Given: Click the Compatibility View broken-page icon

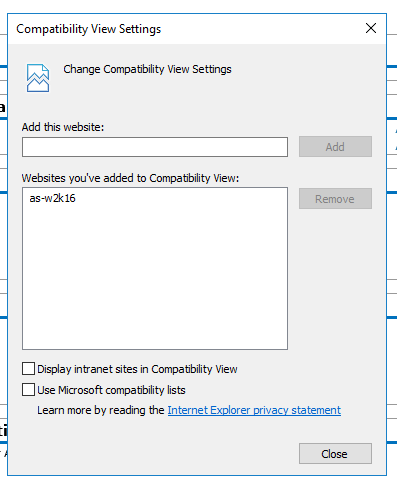Looking at the screenshot, I should 38,78.
